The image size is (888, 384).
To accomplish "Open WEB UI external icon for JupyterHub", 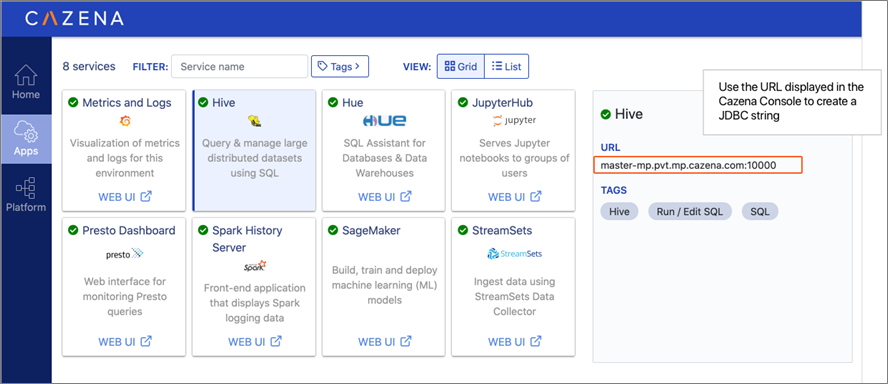I will point(536,196).
